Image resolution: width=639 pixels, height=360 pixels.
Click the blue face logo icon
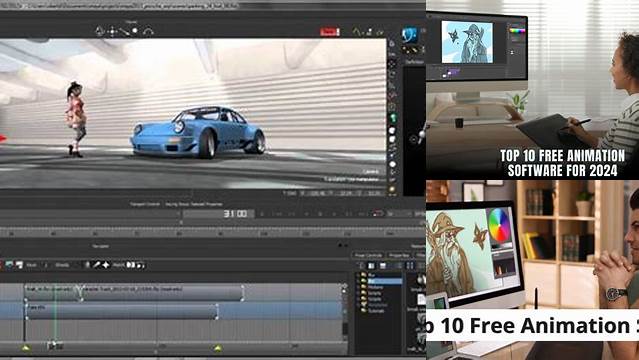click(x=409, y=35)
